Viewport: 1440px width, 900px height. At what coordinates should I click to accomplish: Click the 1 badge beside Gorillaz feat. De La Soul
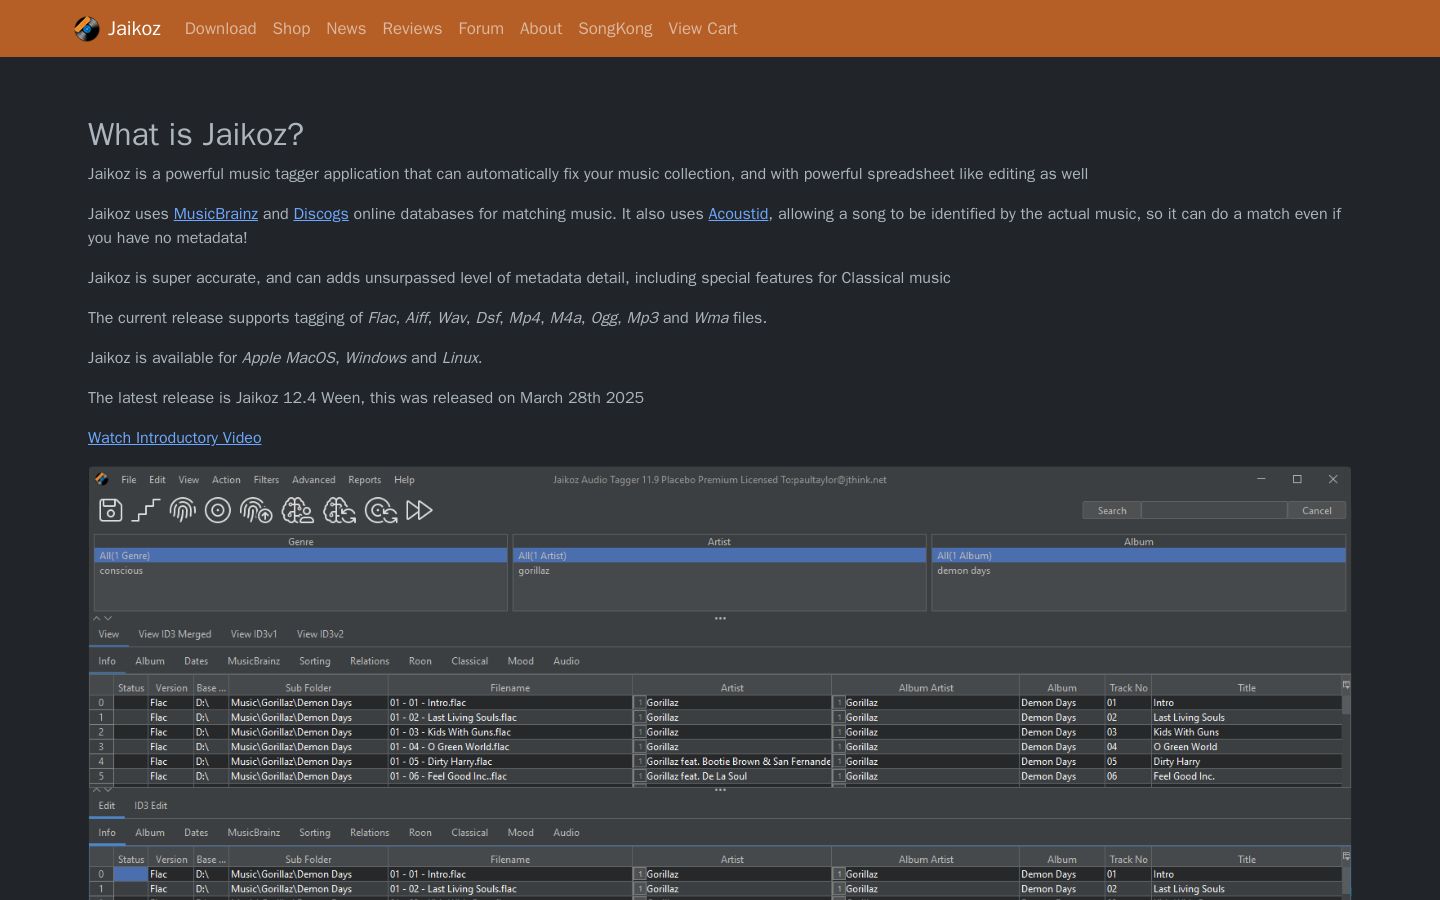tap(640, 776)
